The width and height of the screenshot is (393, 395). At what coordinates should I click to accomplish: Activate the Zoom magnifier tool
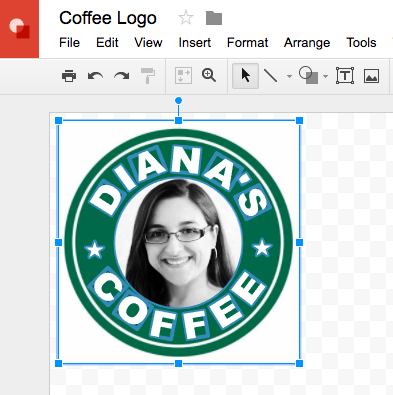(209, 75)
